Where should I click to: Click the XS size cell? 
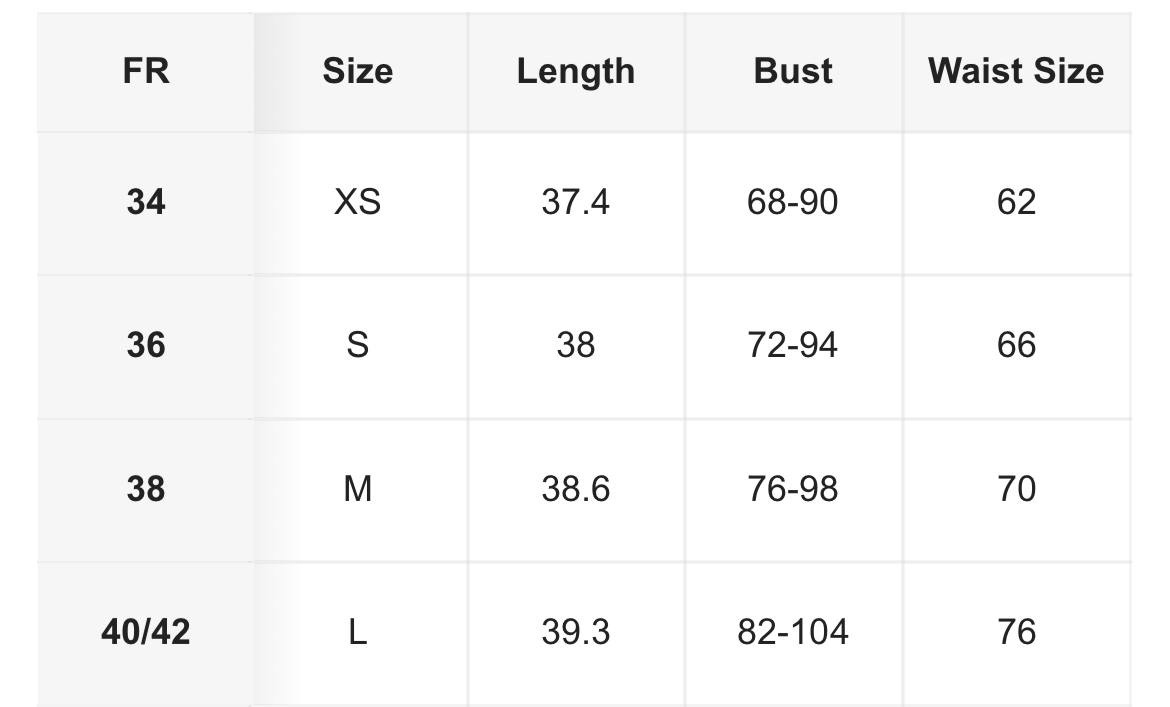pyautogui.click(x=357, y=202)
